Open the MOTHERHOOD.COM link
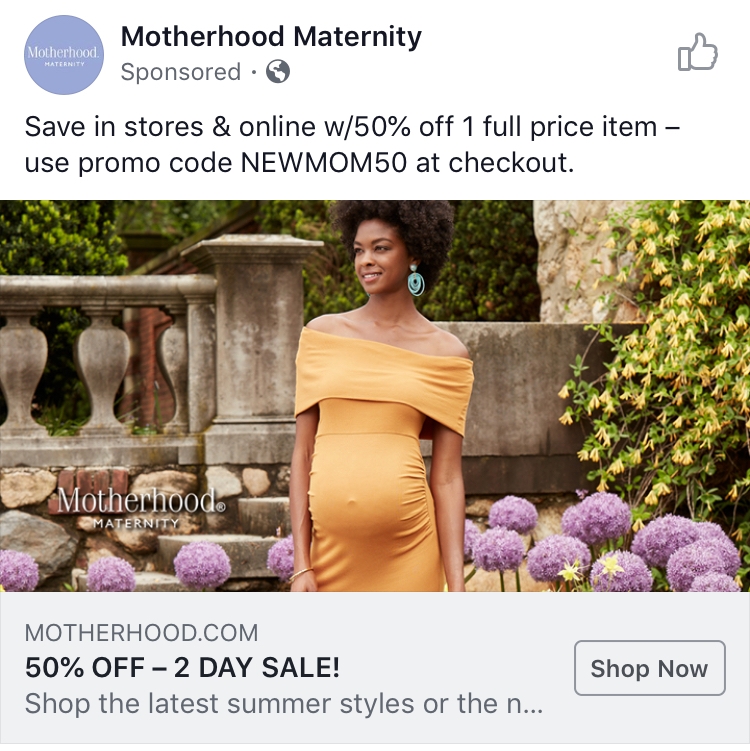Screen dimensions: 750x751 click(141, 633)
